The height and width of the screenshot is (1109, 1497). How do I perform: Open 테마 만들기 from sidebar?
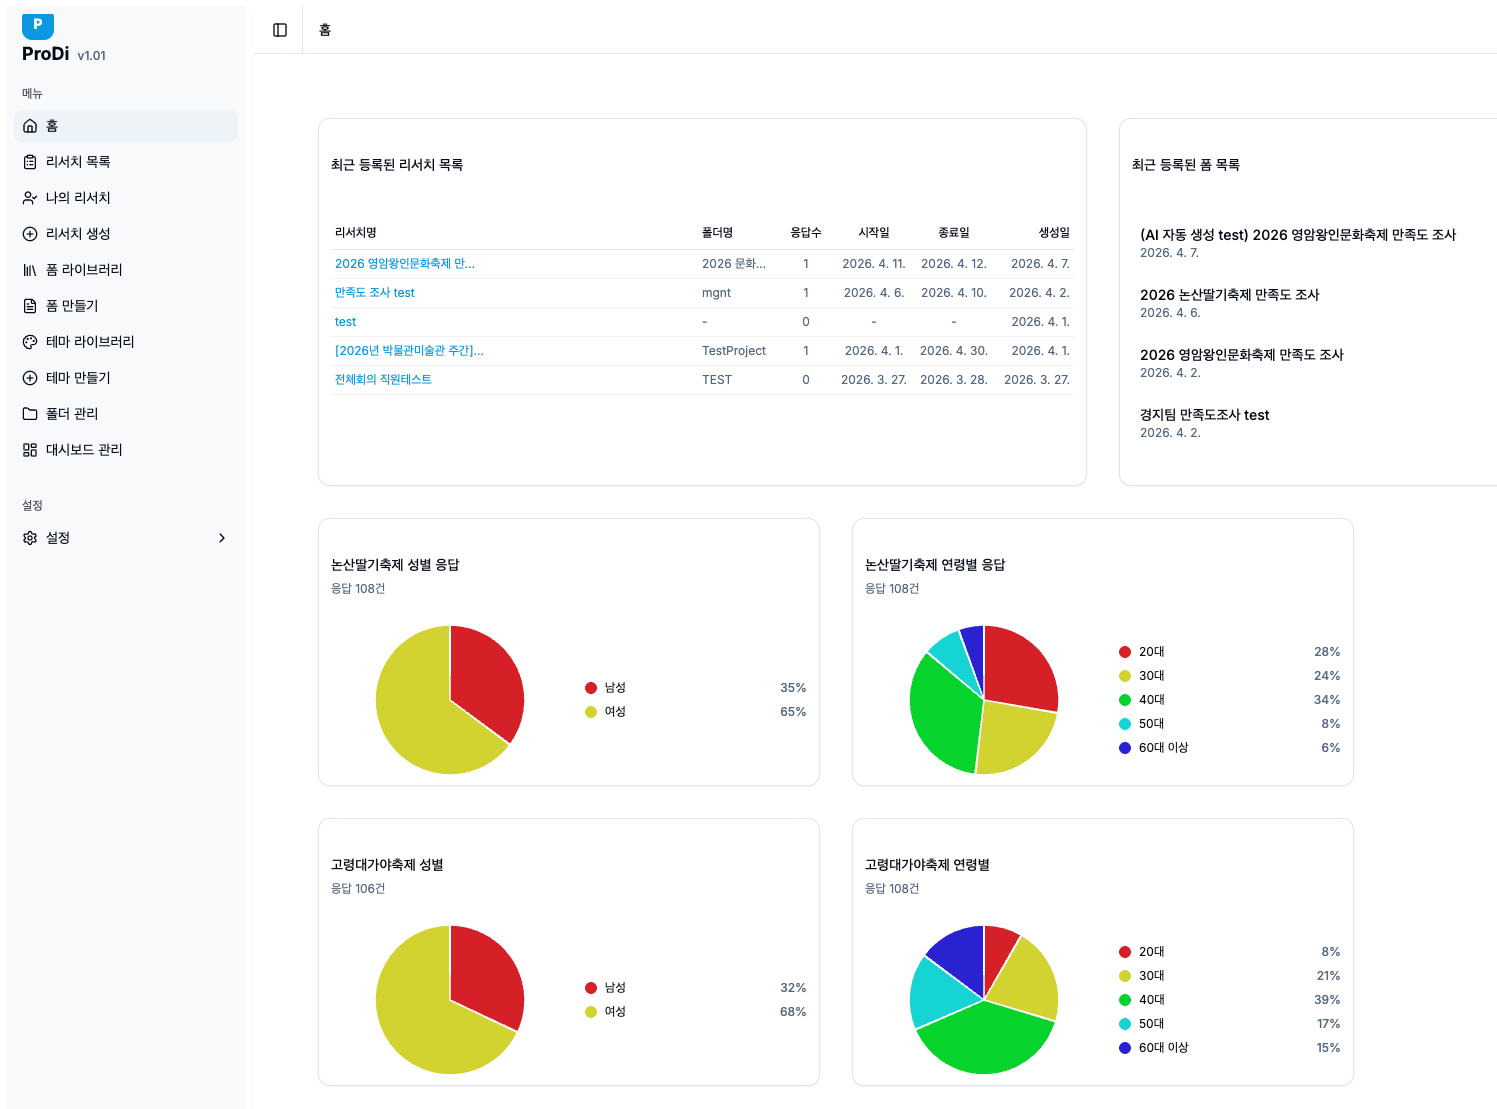(78, 378)
